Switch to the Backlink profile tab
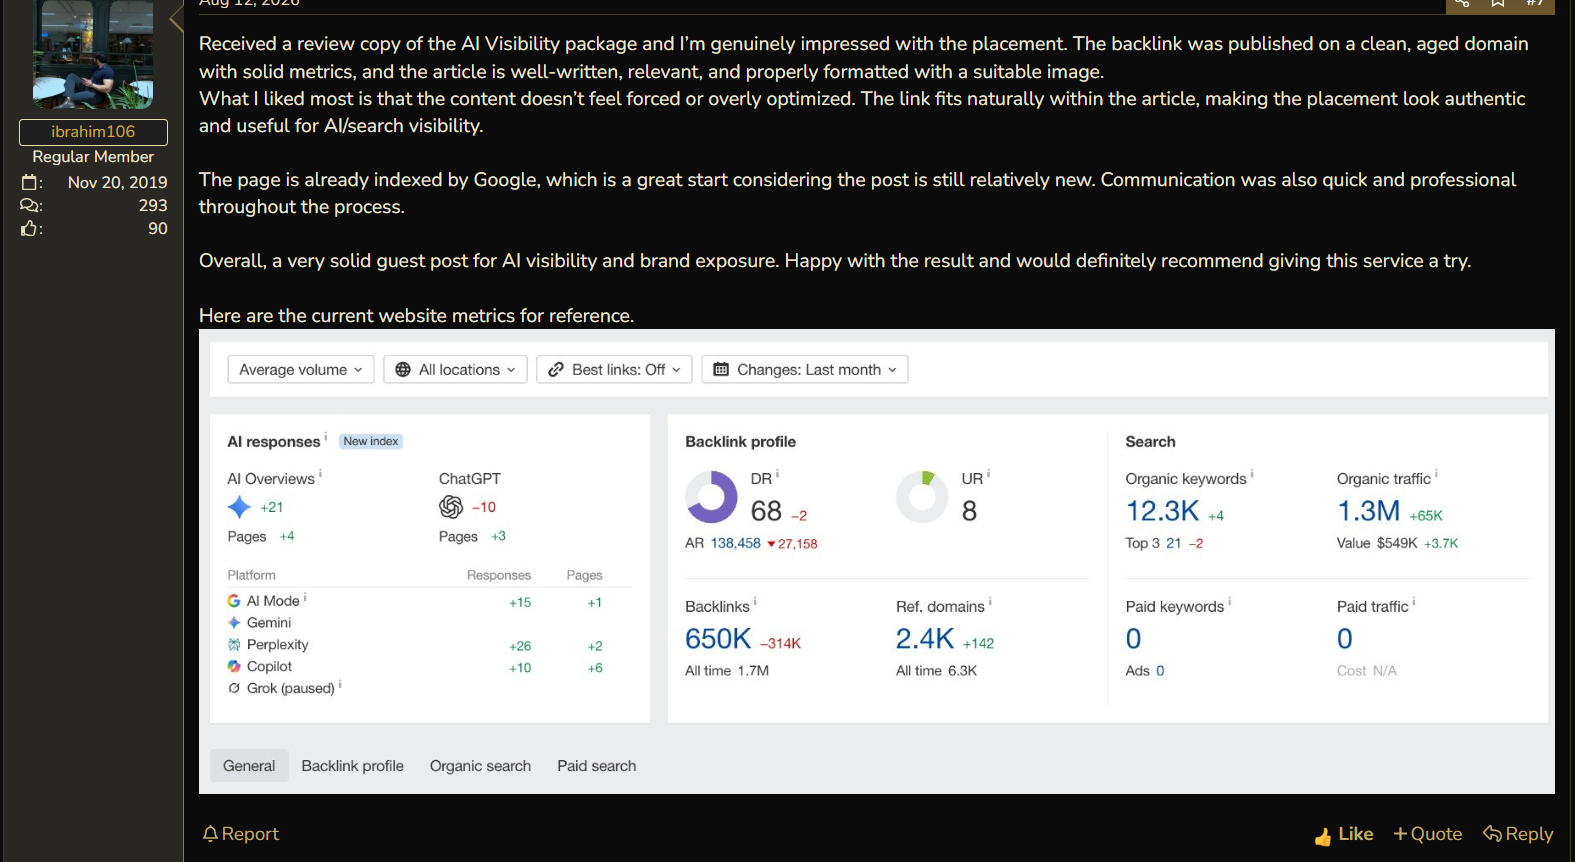 [353, 766]
